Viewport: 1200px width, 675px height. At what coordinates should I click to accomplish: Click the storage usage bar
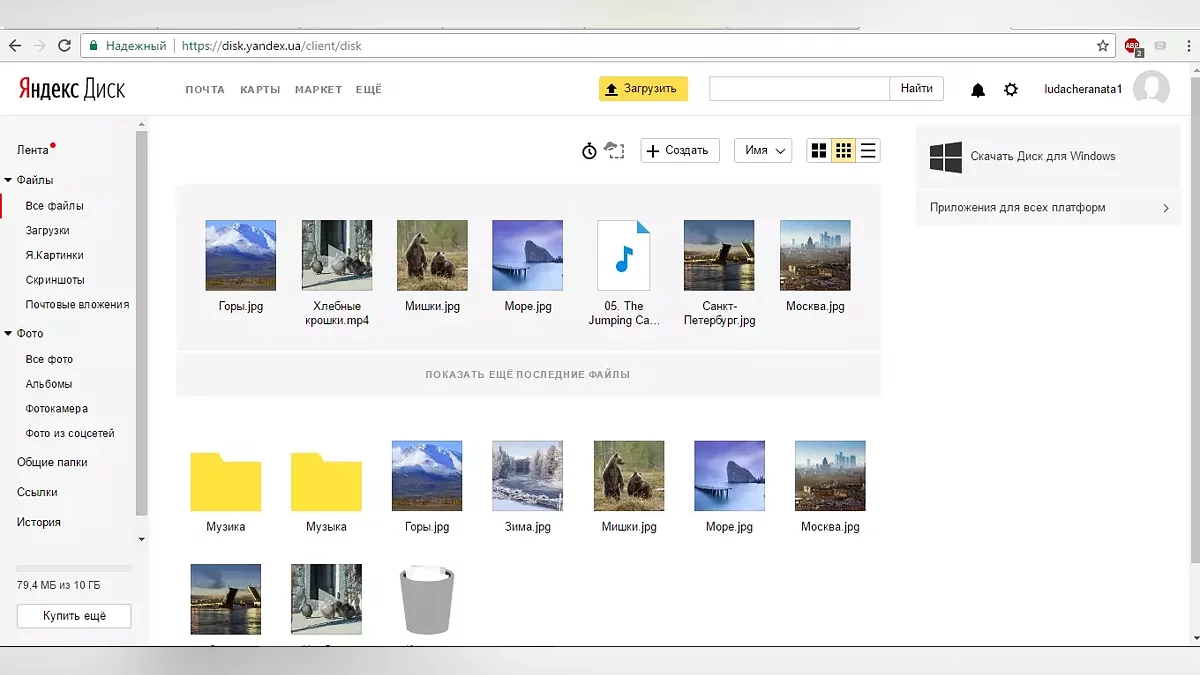pyautogui.click(x=74, y=568)
